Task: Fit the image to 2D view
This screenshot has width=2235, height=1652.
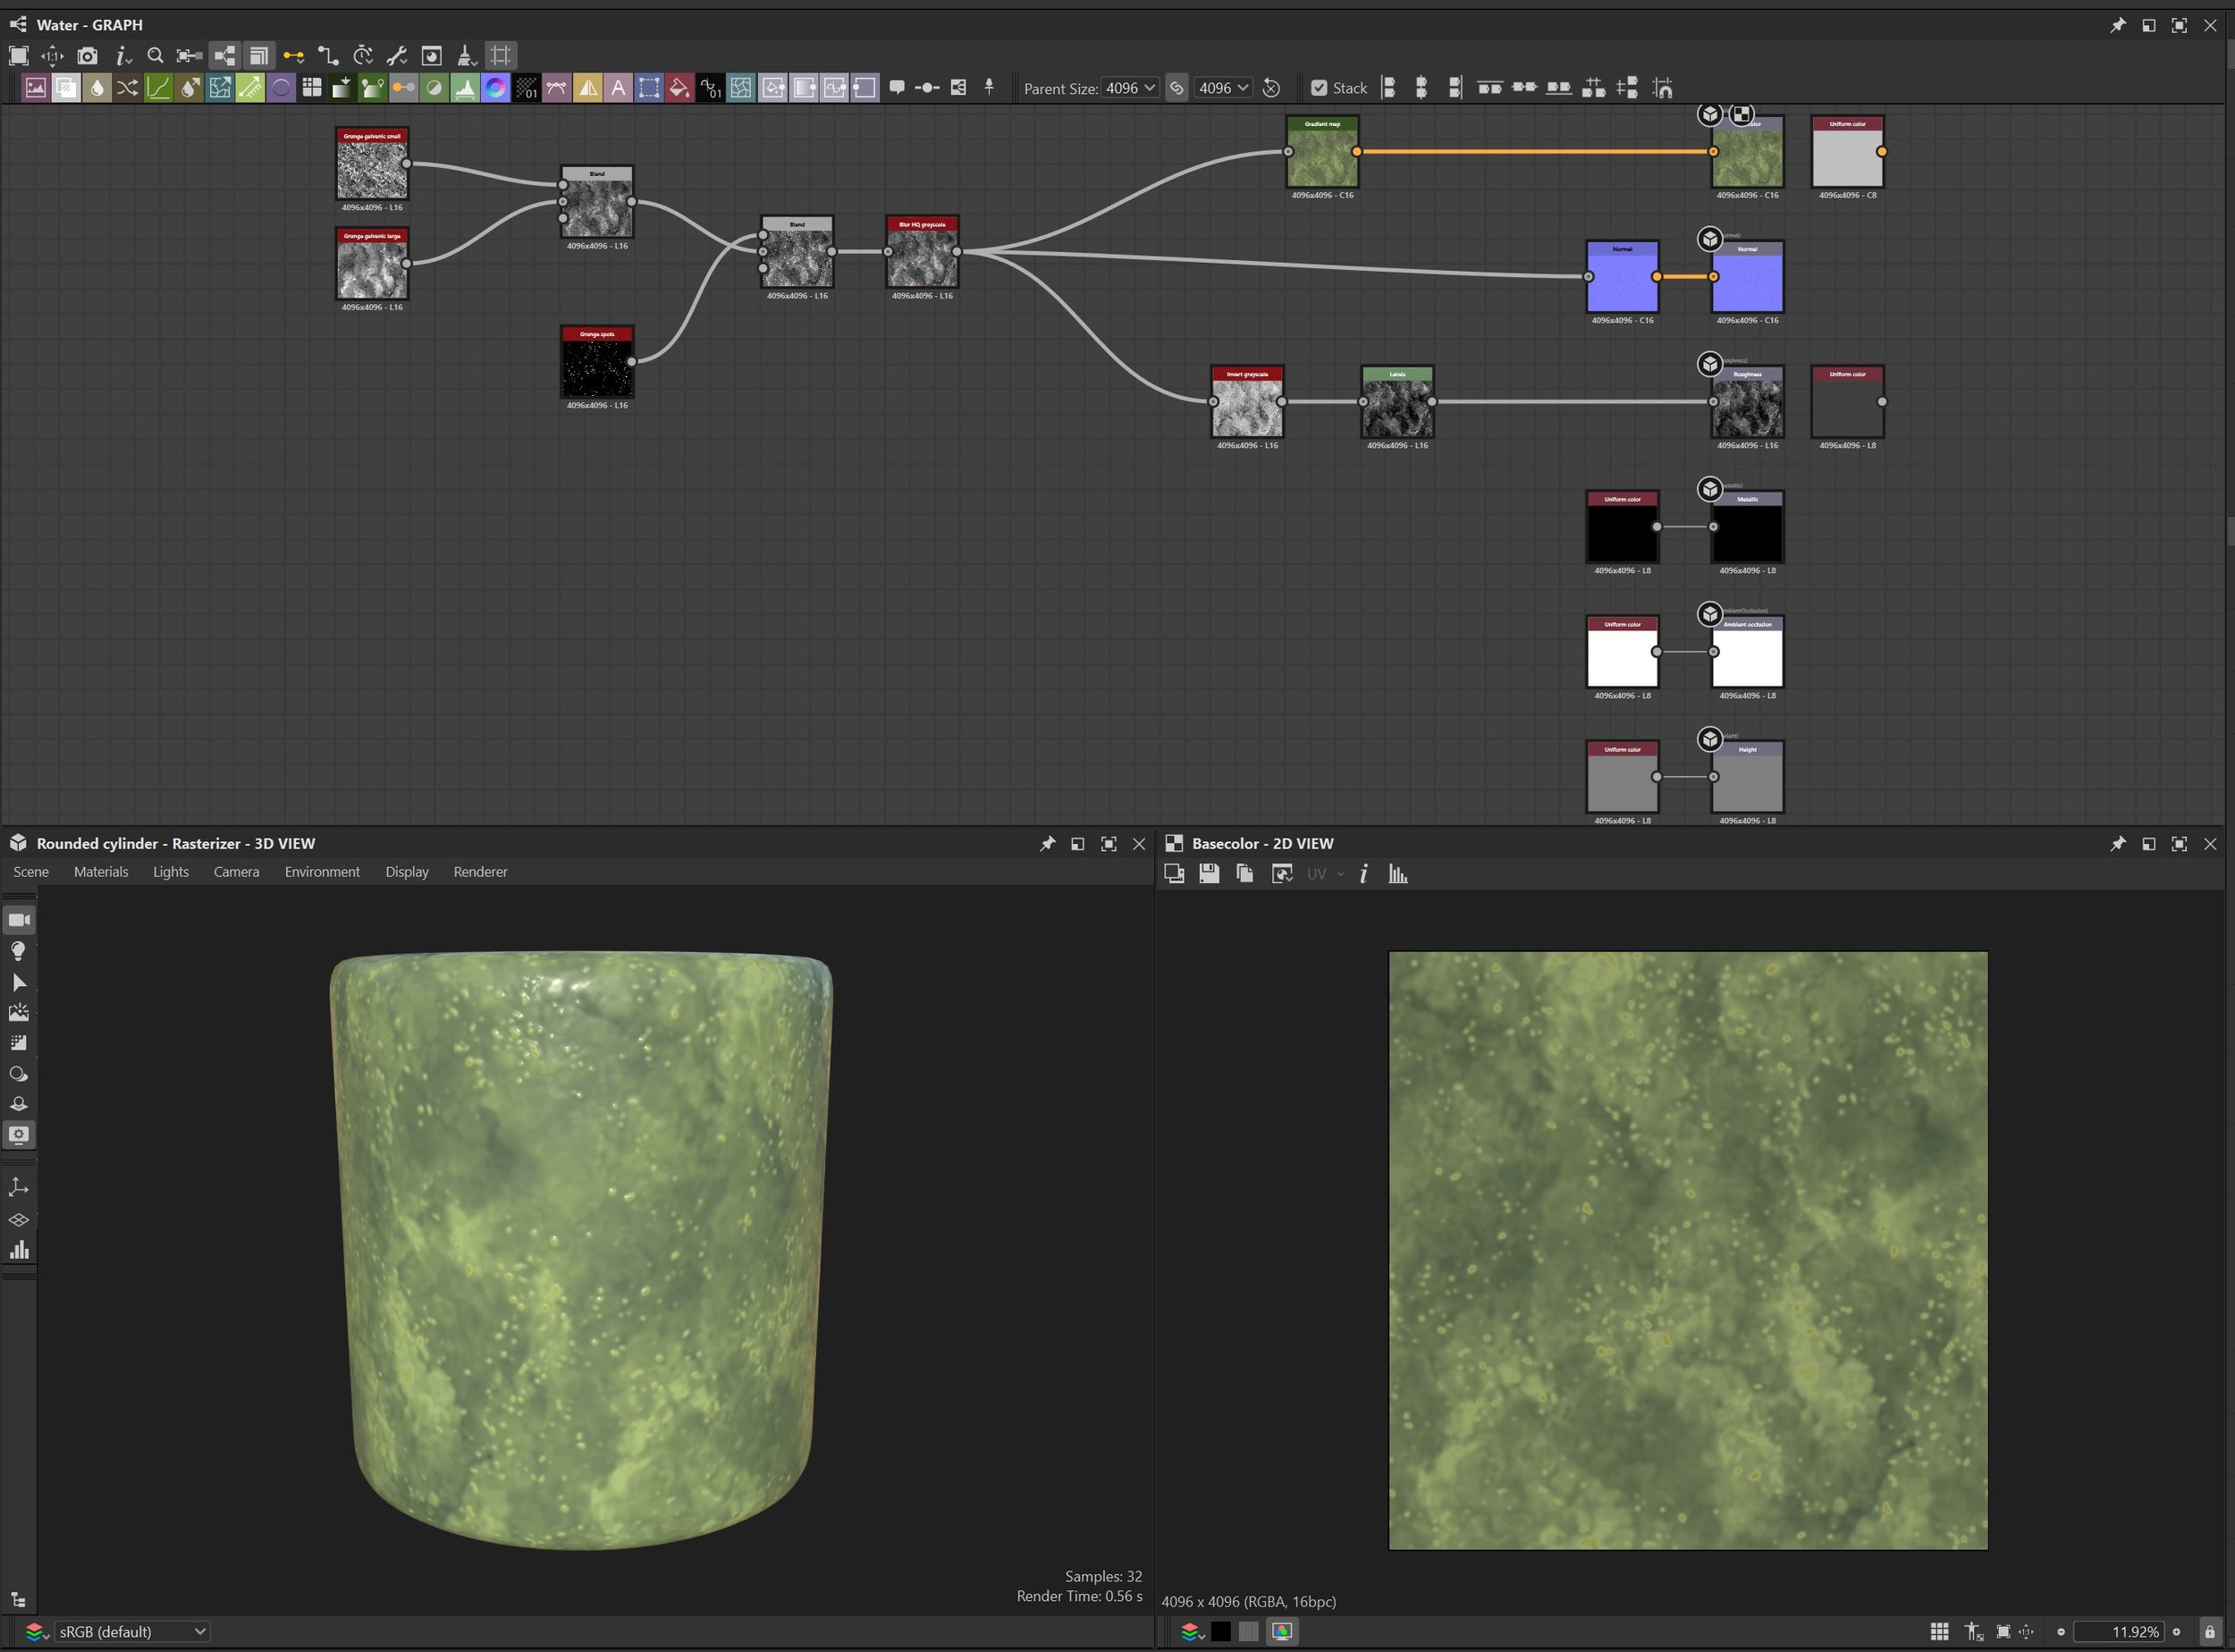Action: pyautogui.click(x=2003, y=1632)
